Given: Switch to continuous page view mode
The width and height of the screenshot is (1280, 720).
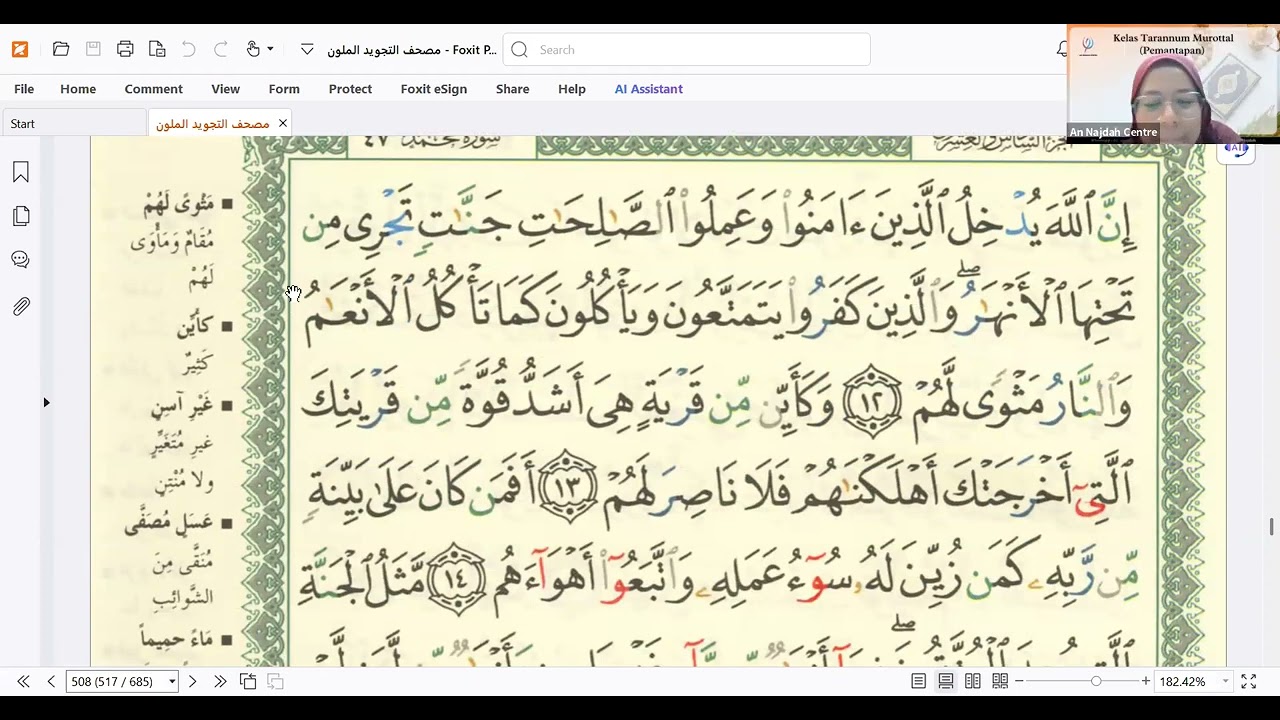Looking at the screenshot, I should point(945,681).
